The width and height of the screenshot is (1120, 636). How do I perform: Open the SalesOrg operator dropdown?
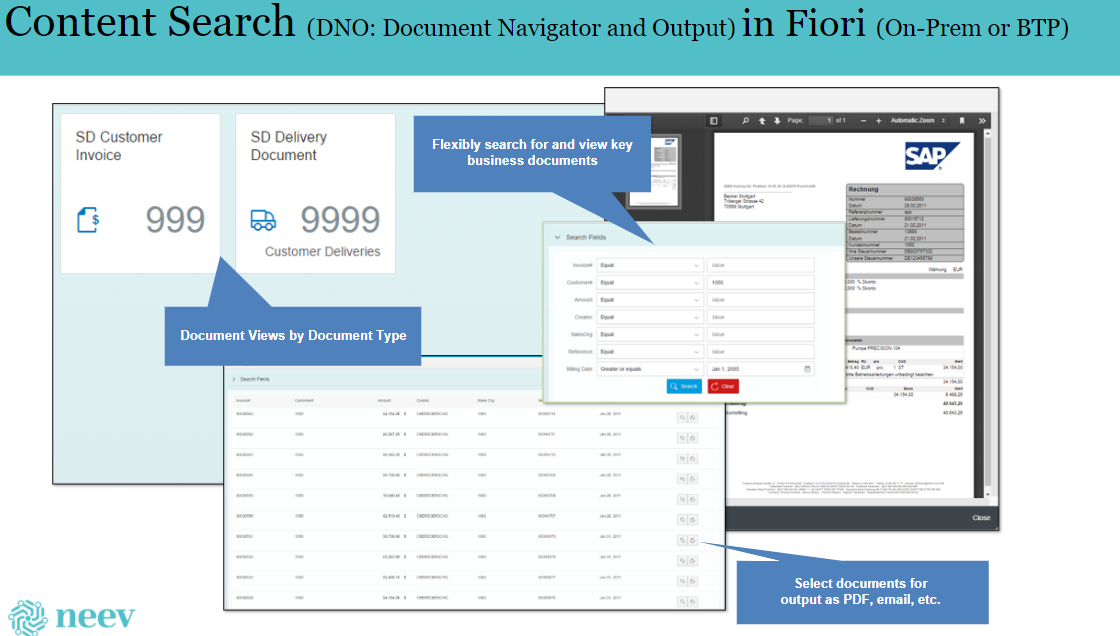coord(649,334)
